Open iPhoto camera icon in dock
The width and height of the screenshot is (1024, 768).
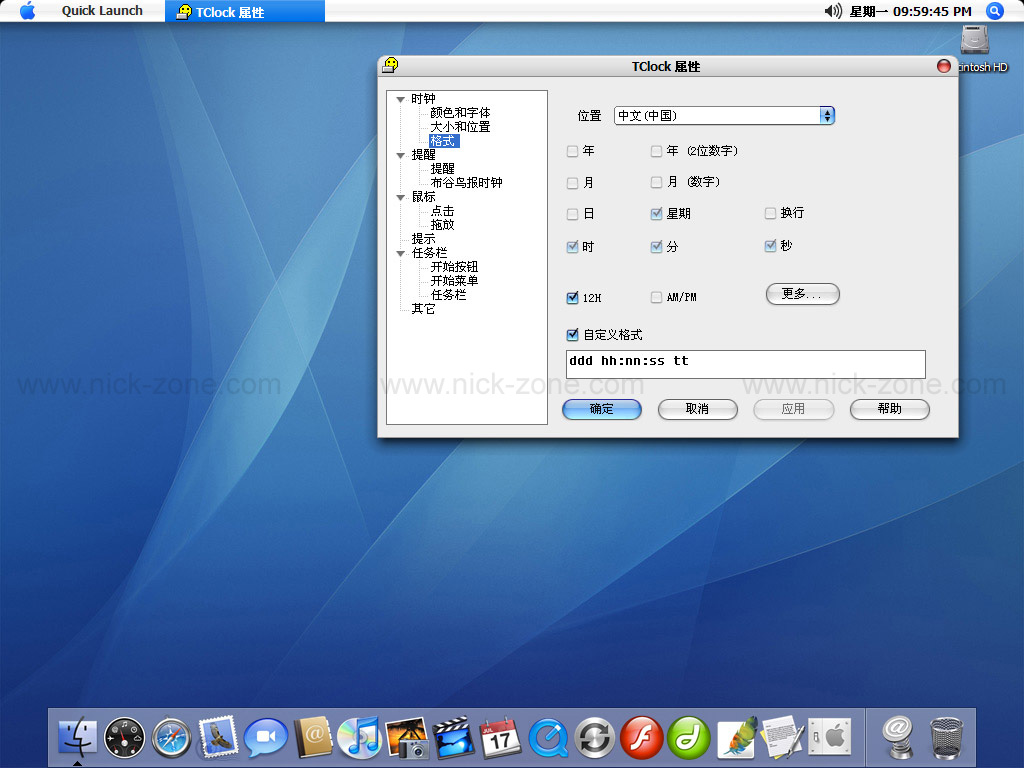406,738
